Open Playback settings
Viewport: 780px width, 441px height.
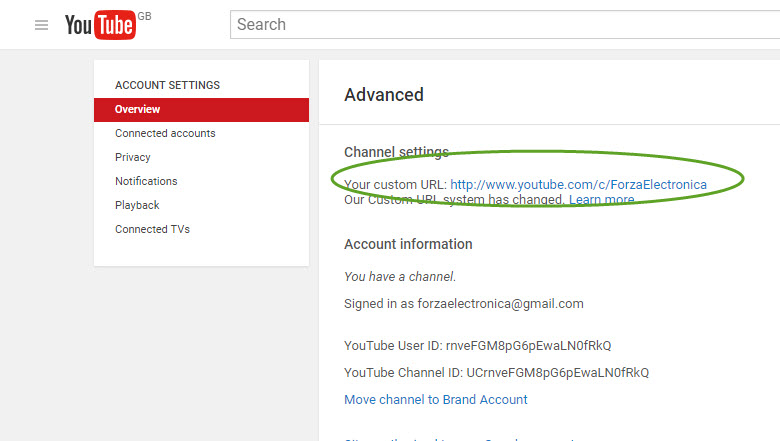click(x=137, y=205)
